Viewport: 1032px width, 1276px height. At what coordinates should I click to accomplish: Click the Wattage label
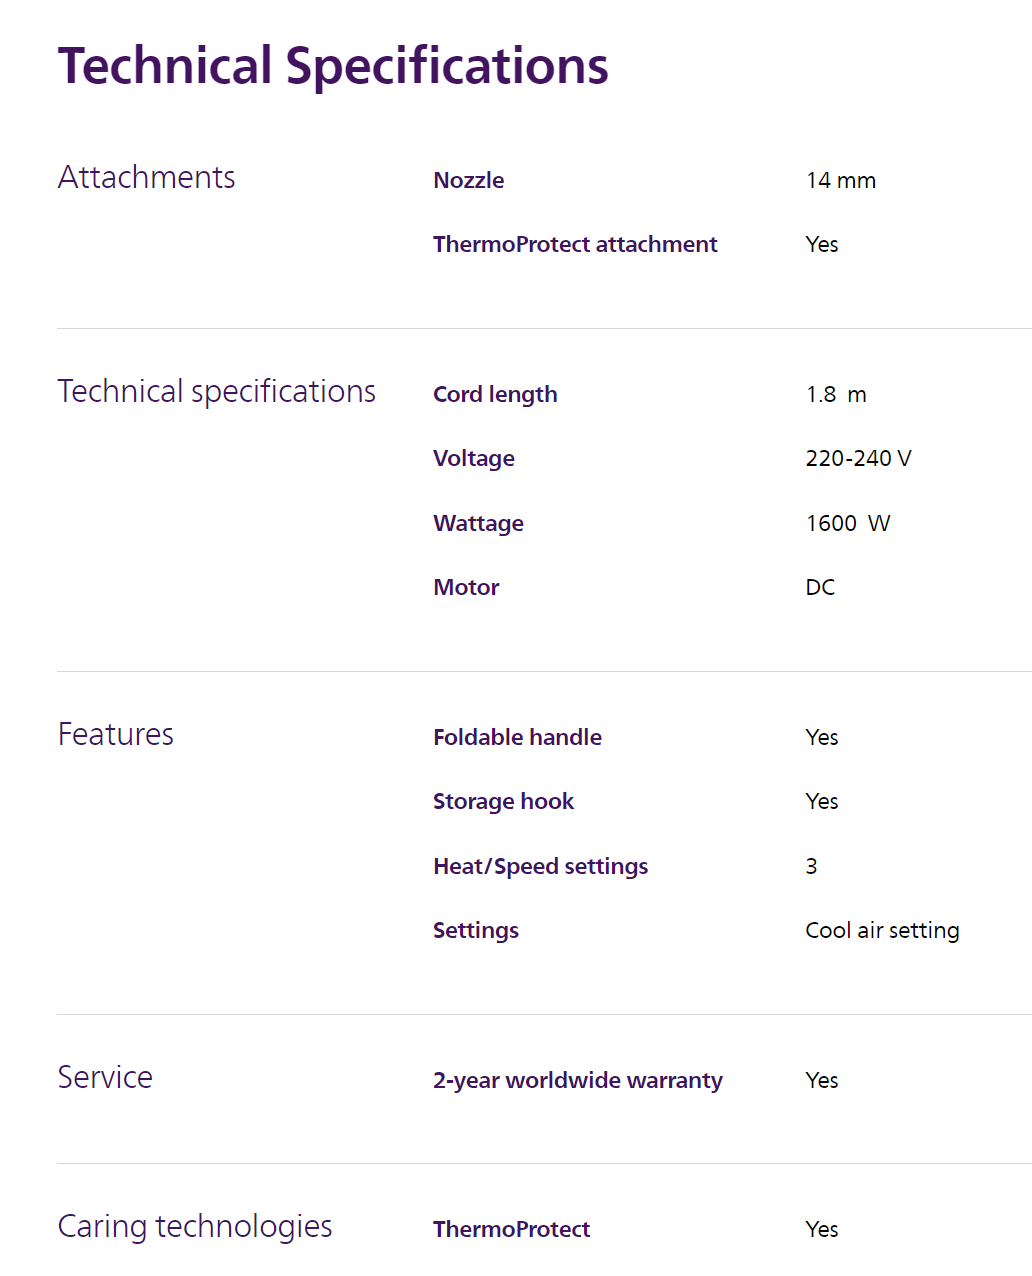click(x=478, y=523)
